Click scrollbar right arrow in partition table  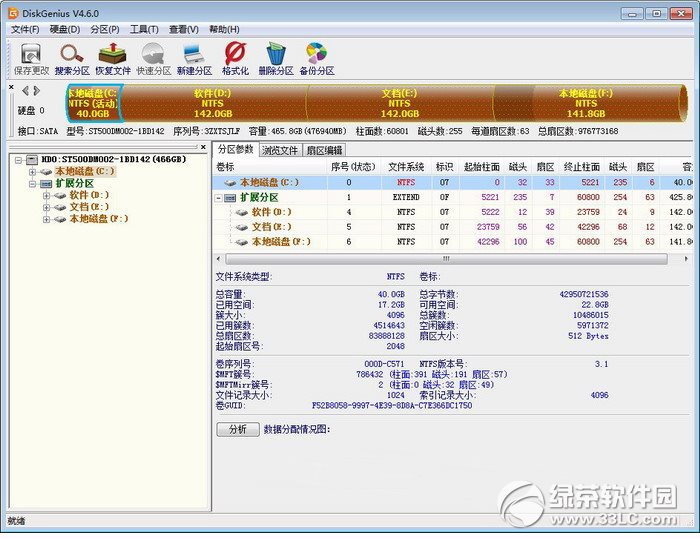(x=686, y=259)
